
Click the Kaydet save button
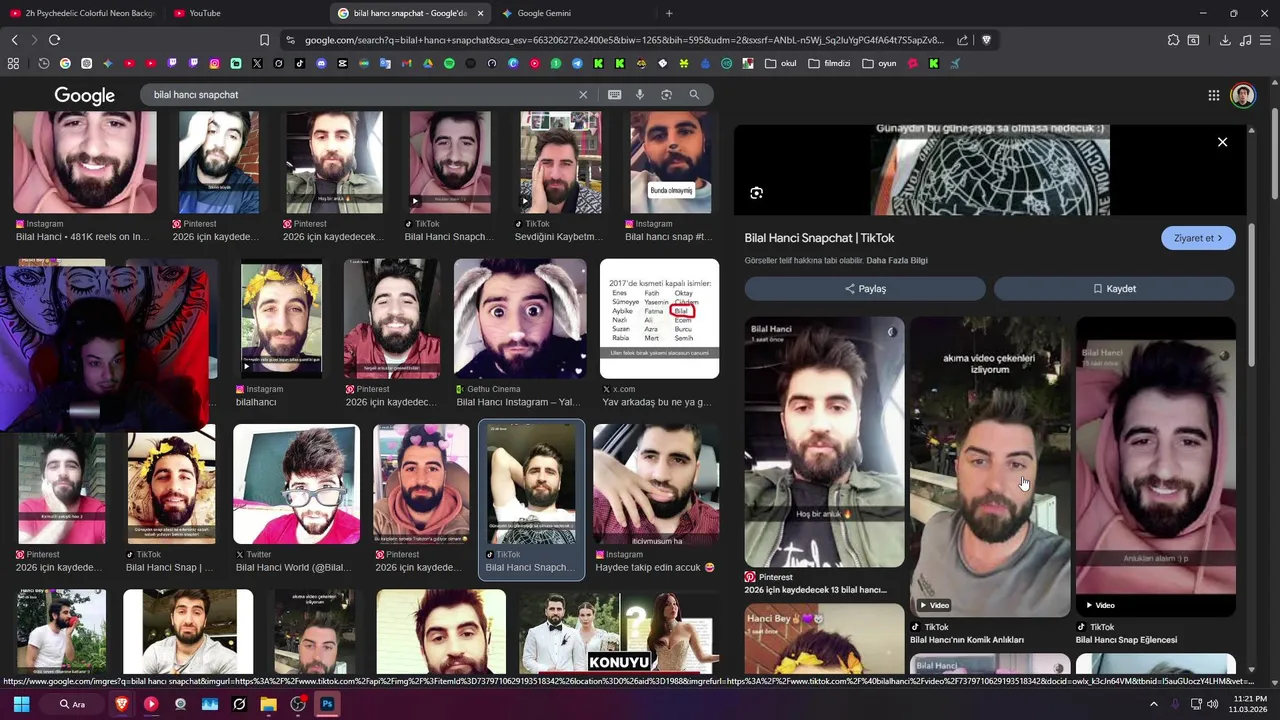coord(1114,289)
